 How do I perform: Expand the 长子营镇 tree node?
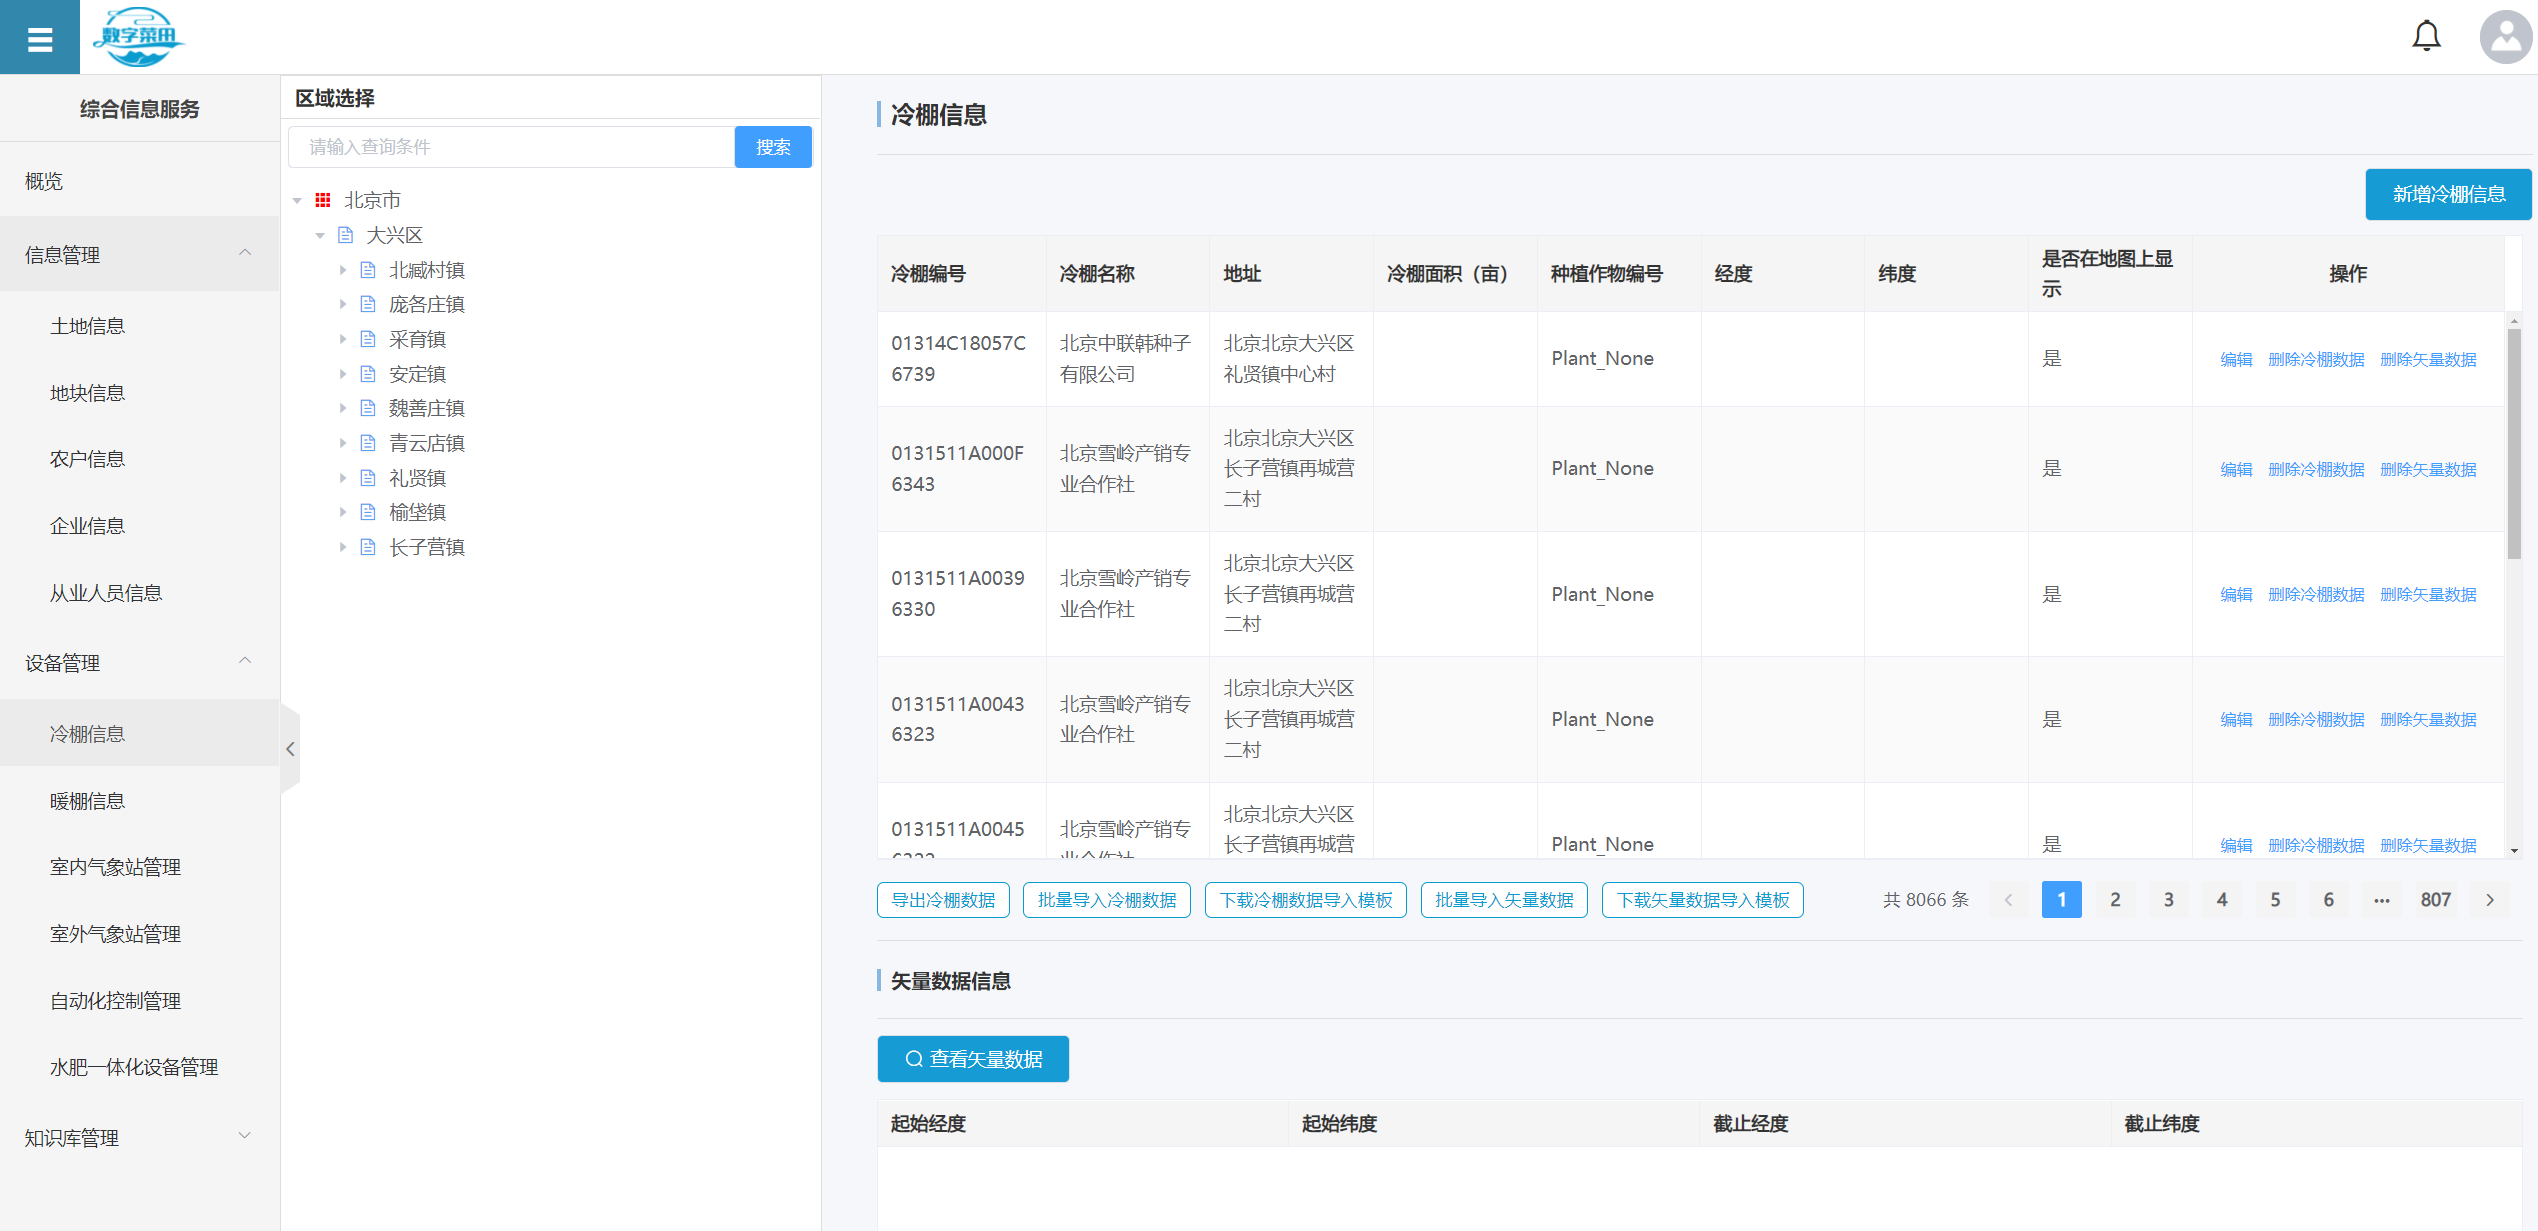click(342, 547)
